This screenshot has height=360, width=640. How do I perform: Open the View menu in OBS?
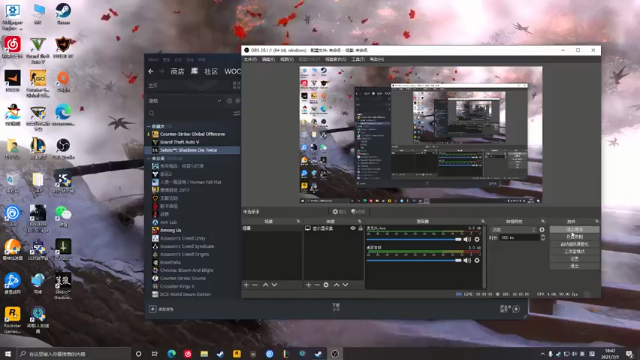tap(287, 60)
